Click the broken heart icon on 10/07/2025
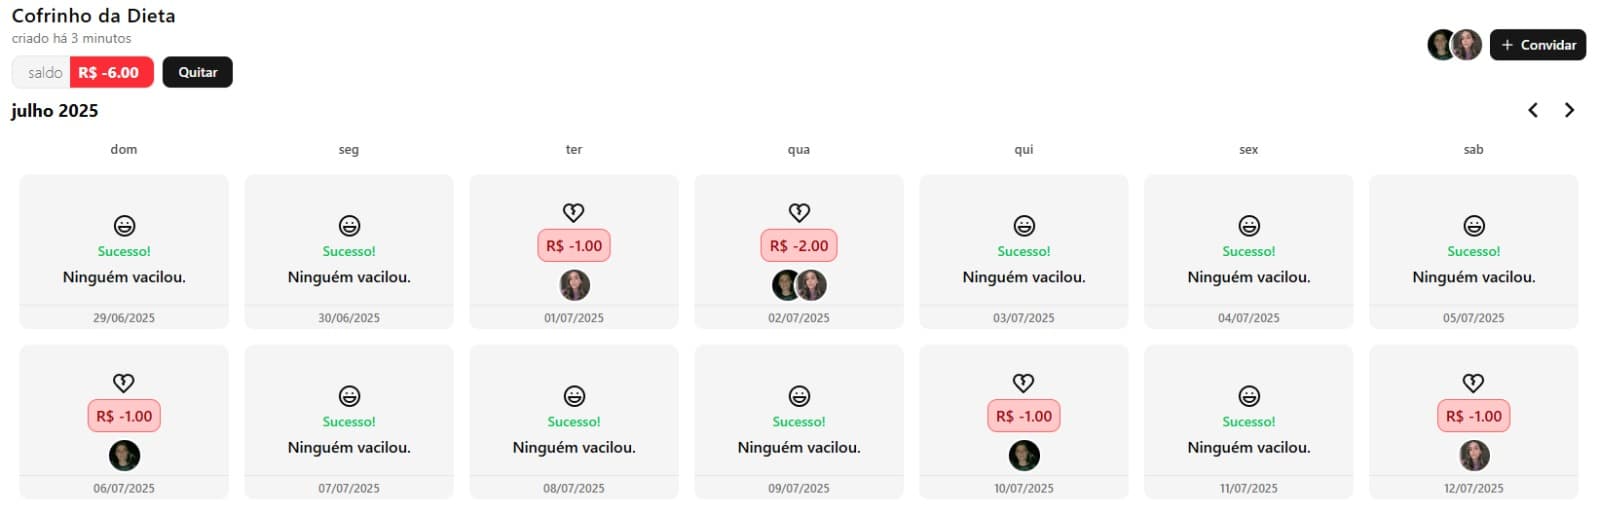This screenshot has width=1600, height=514. [x=1023, y=383]
